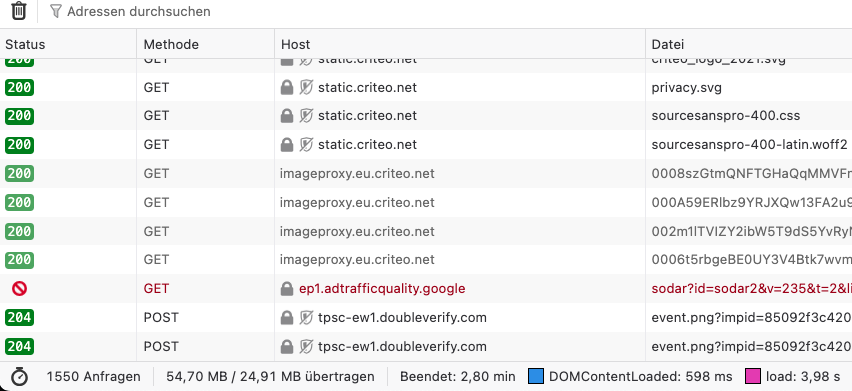The image size is (852, 391).
Task: Click the blue DOMContentLoaded color square
Action: click(x=536, y=376)
